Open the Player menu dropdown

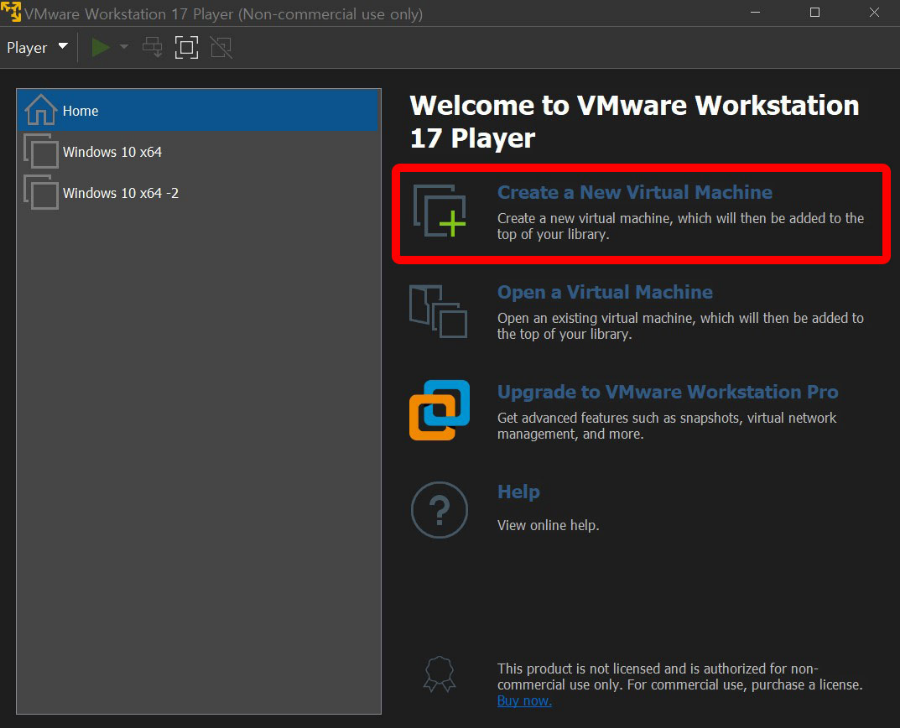click(x=37, y=48)
